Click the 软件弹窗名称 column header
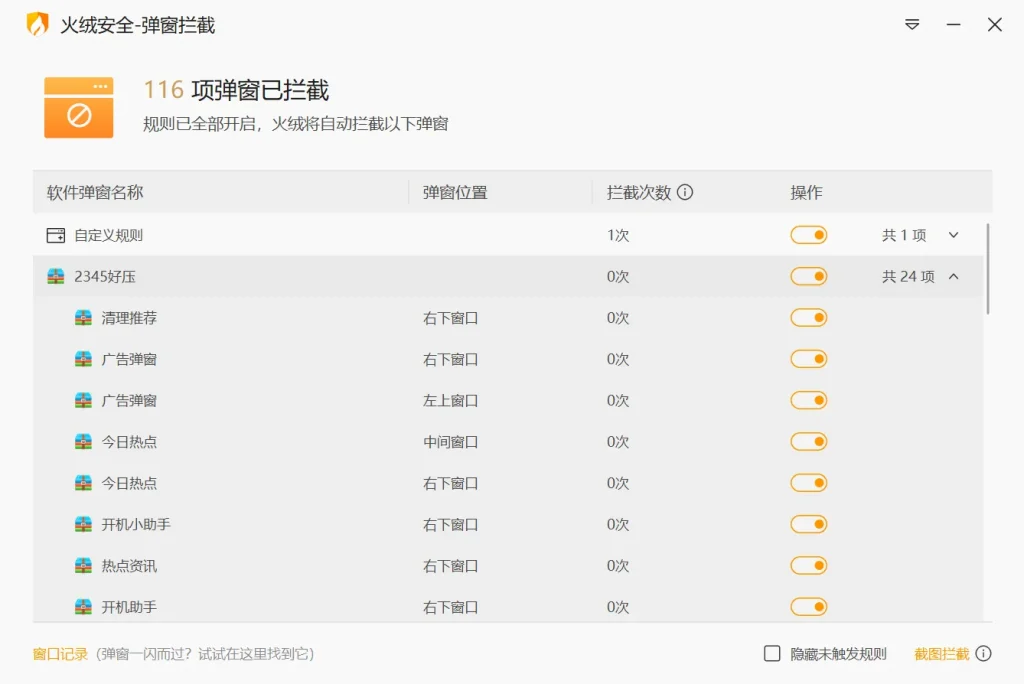Viewport: 1024px width, 684px height. (95, 192)
